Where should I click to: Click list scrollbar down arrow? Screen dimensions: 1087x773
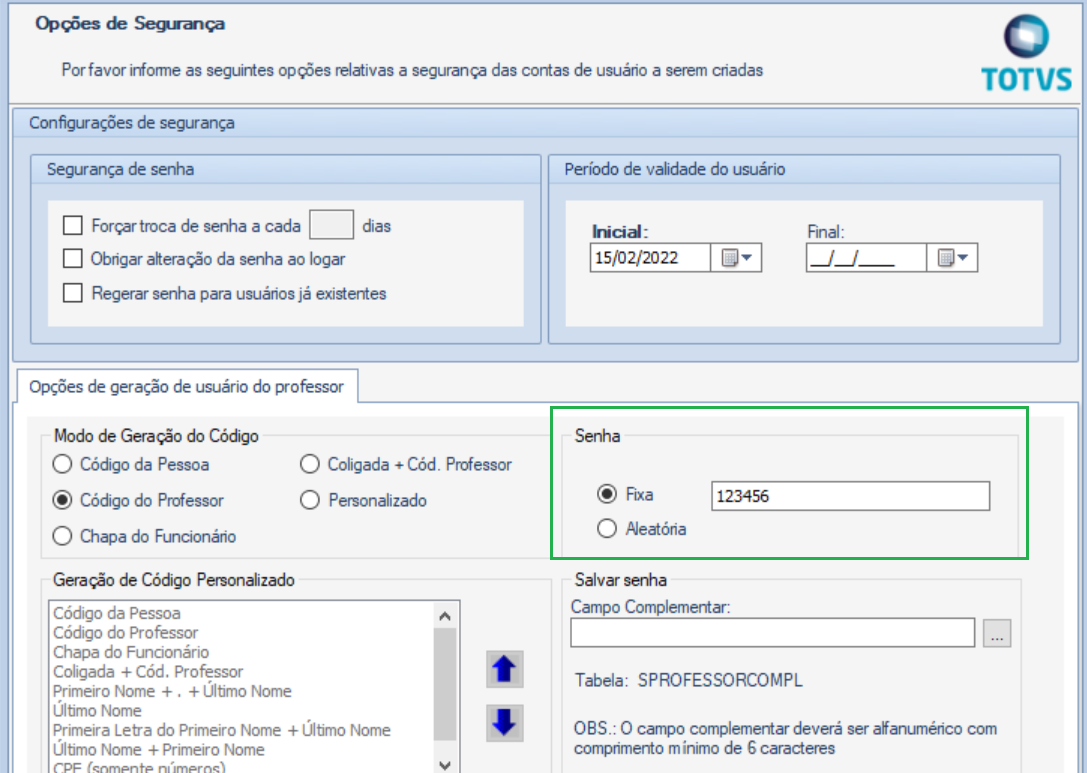coord(445,765)
